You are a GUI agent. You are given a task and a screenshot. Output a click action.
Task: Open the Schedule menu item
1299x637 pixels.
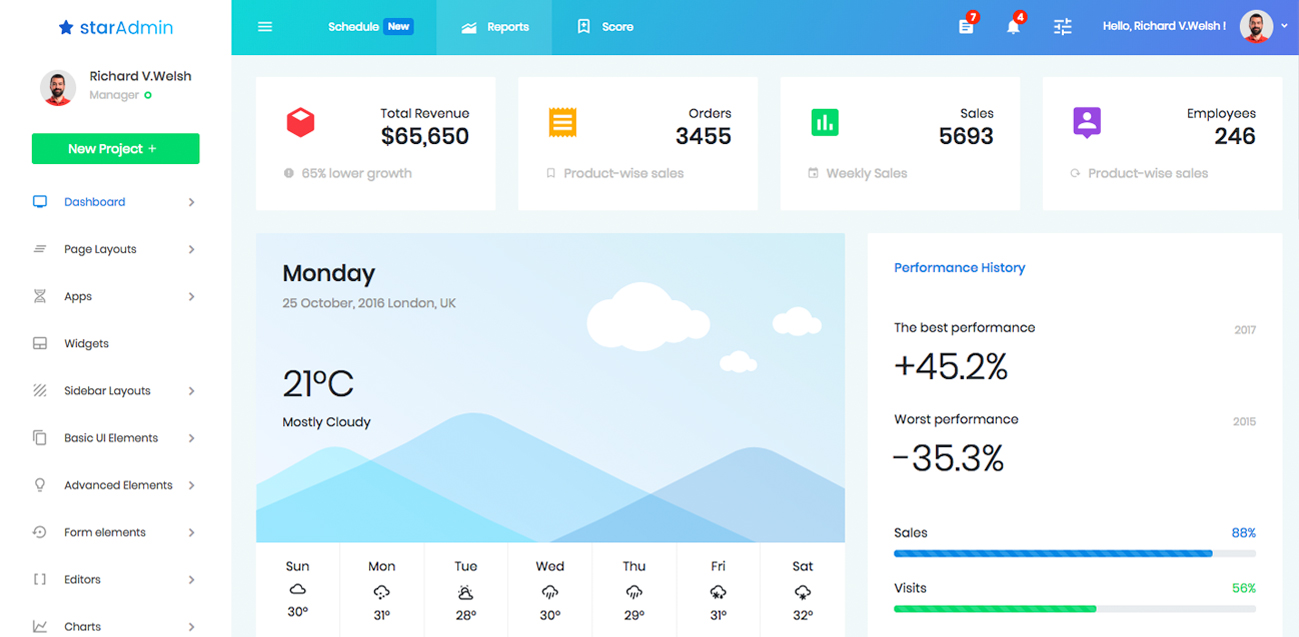pos(354,27)
